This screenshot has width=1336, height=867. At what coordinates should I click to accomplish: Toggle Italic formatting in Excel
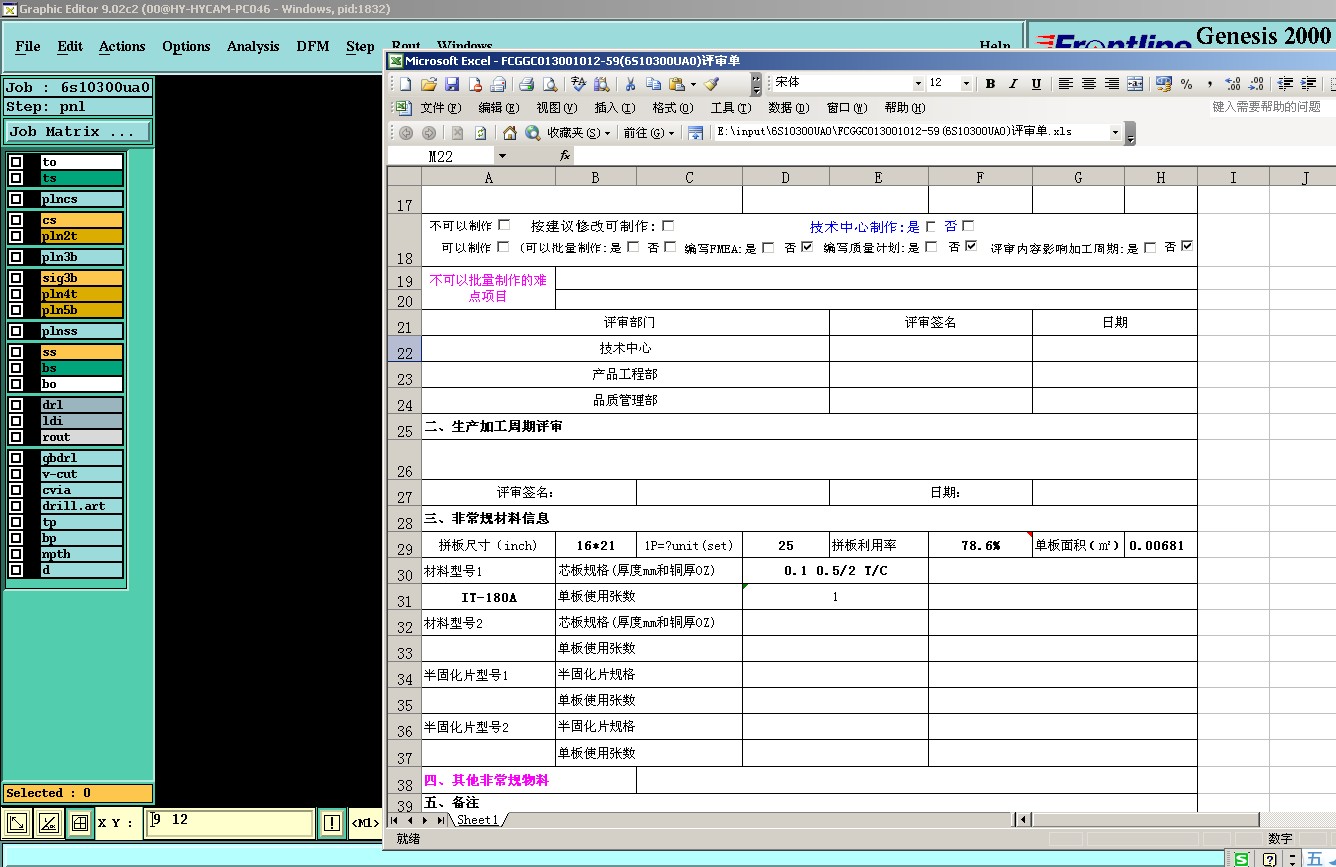click(1013, 84)
